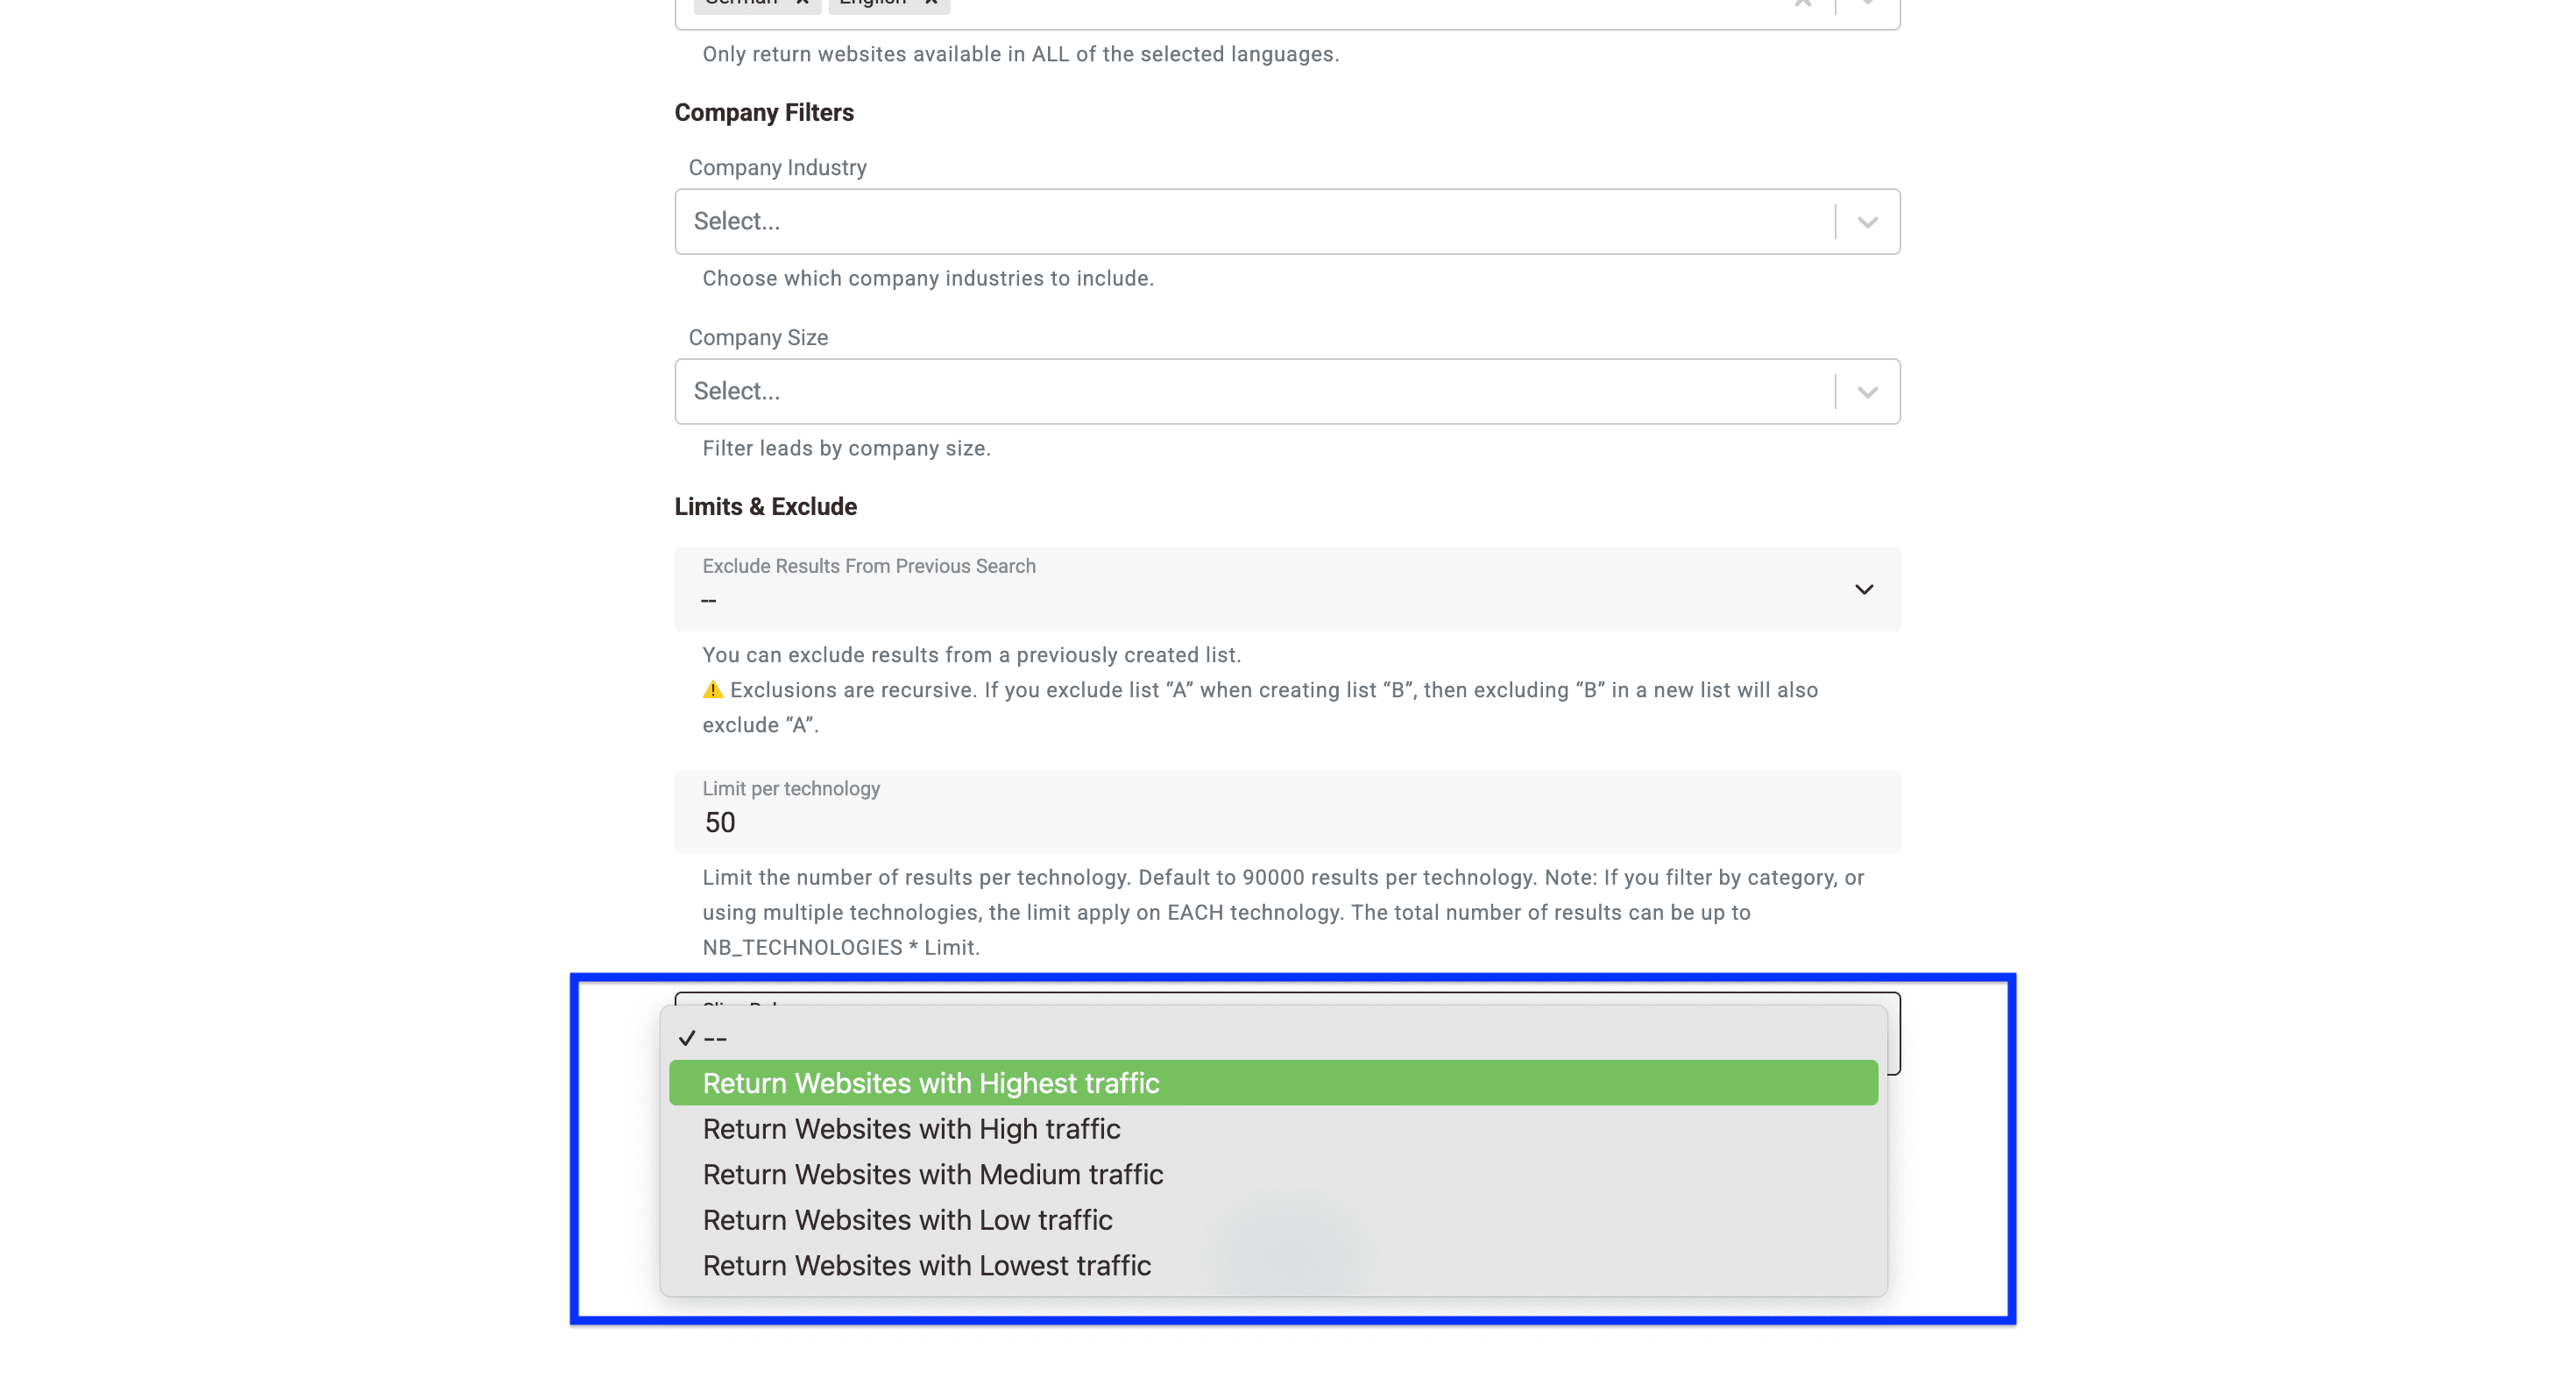Viewport: 2576px width, 1398px height.
Task: Click the warning triangle beside exclusions note
Action: [714, 689]
